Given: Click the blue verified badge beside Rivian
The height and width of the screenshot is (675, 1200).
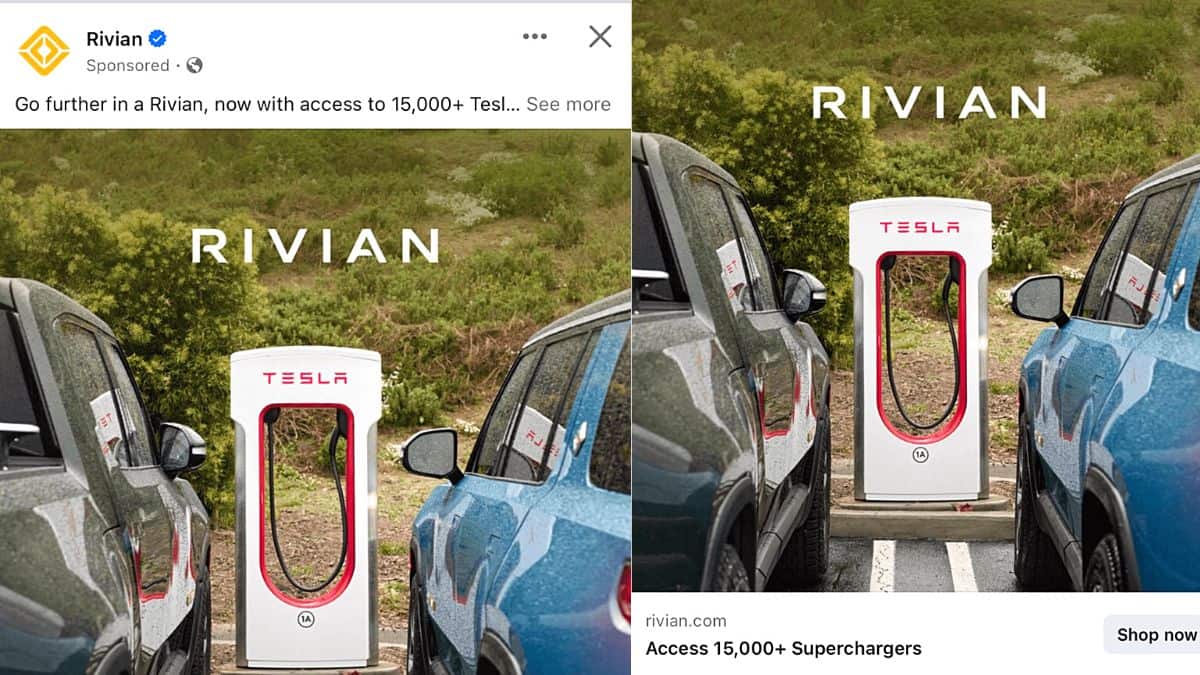Looking at the screenshot, I should click(x=157, y=39).
